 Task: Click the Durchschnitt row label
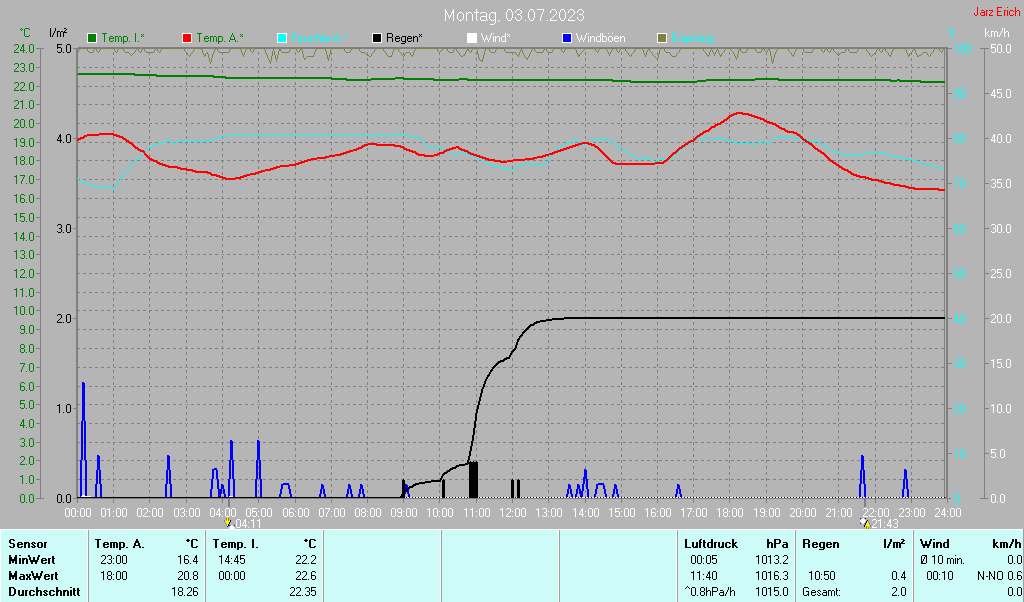(44, 592)
